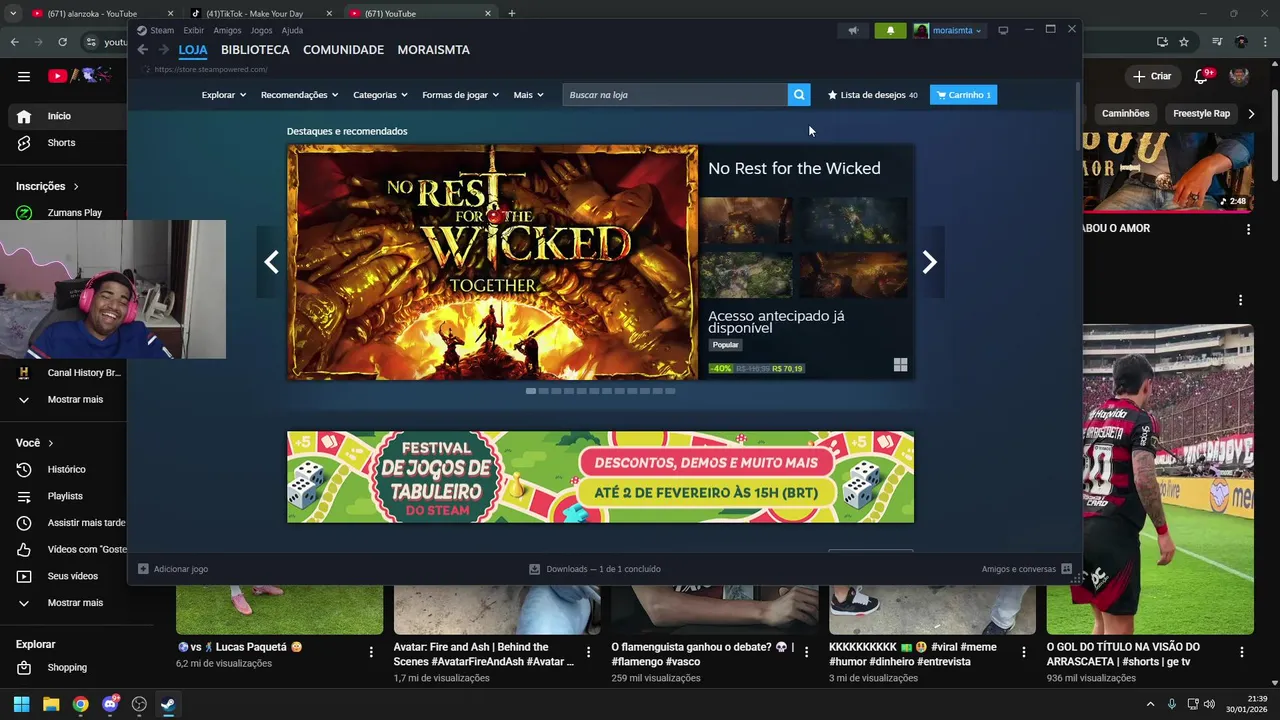Image resolution: width=1280 pixels, height=720 pixels.
Task: Open the Exibir menu in Steam
Action: tap(194, 30)
